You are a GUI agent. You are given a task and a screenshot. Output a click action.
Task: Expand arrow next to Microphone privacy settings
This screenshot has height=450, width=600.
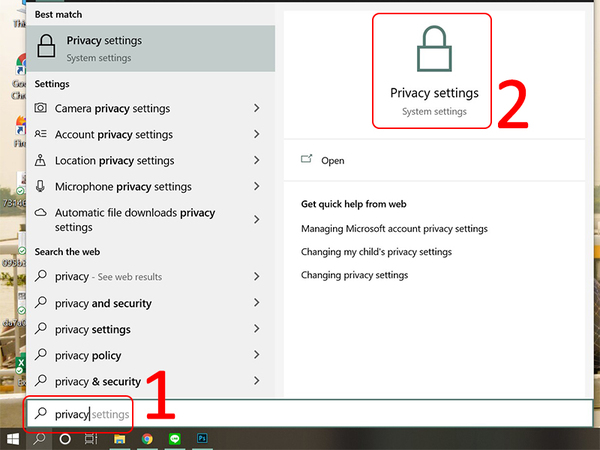(256, 186)
